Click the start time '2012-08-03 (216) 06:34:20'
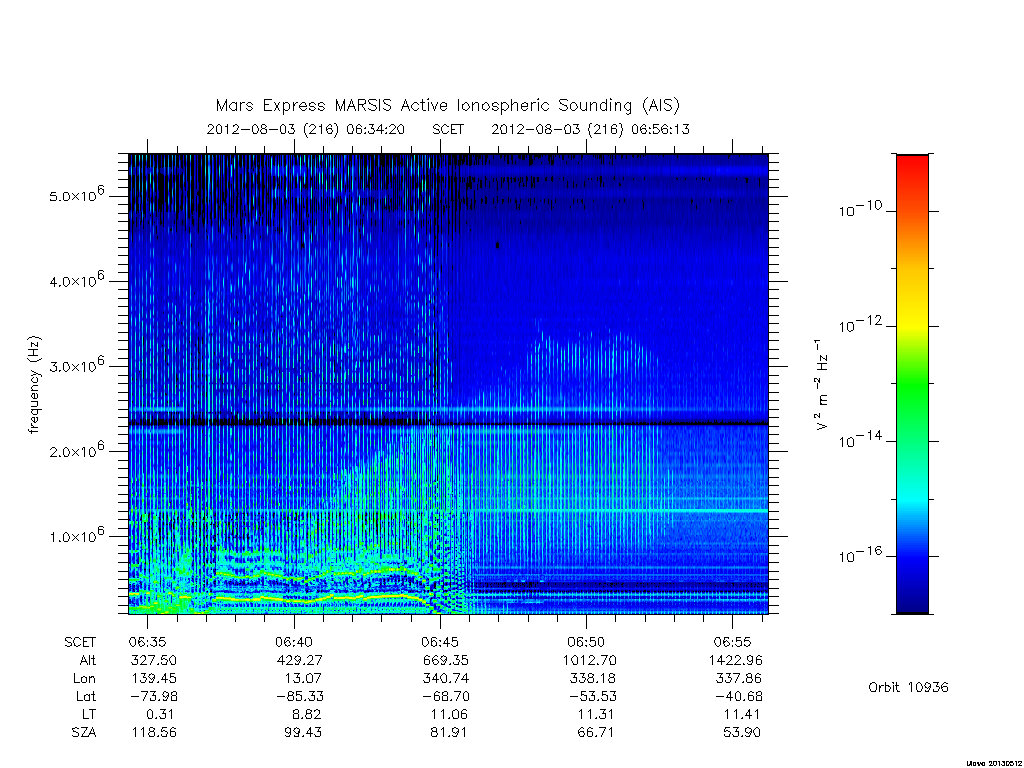Viewport: 1024px width, 768px height. coord(306,129)
